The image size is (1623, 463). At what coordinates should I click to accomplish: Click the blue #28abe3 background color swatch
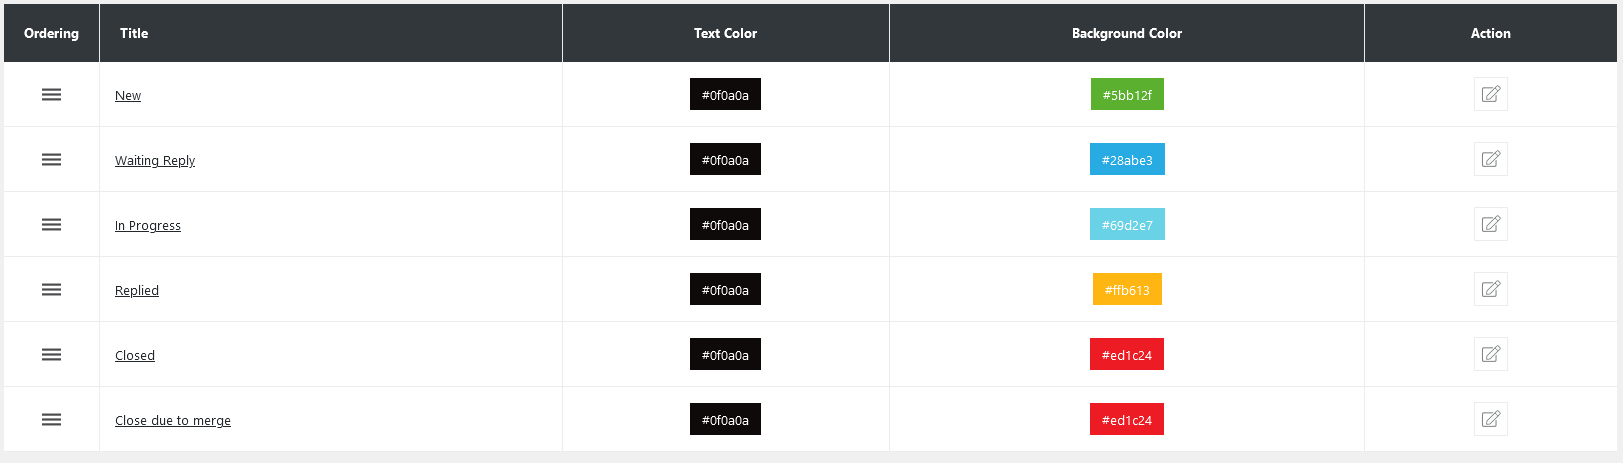1127,160
